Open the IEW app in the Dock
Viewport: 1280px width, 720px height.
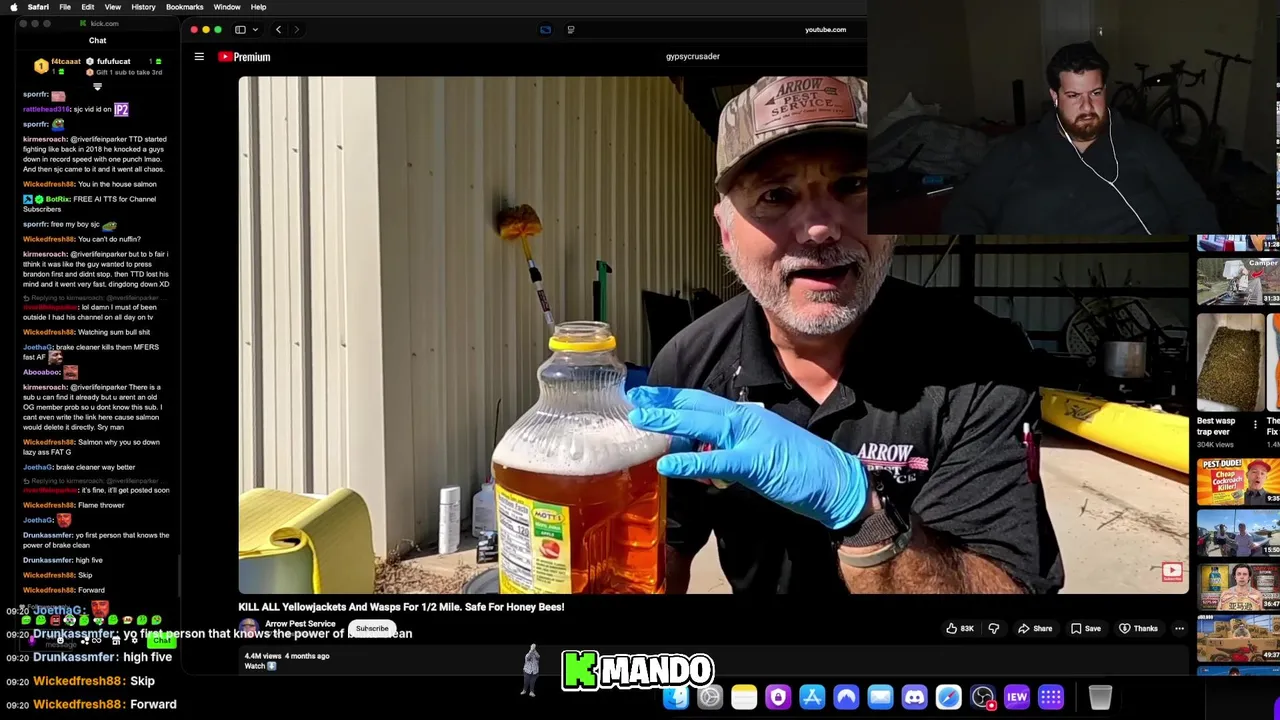coord(1017,697)
